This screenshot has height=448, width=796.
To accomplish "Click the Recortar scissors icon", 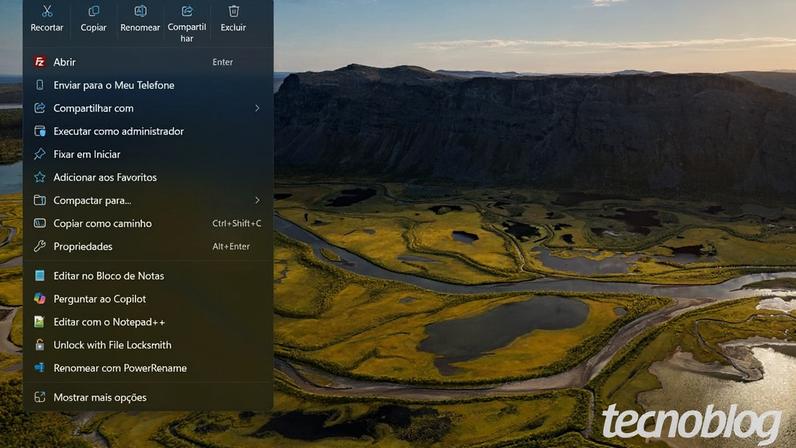I will (x=47, y=11).
